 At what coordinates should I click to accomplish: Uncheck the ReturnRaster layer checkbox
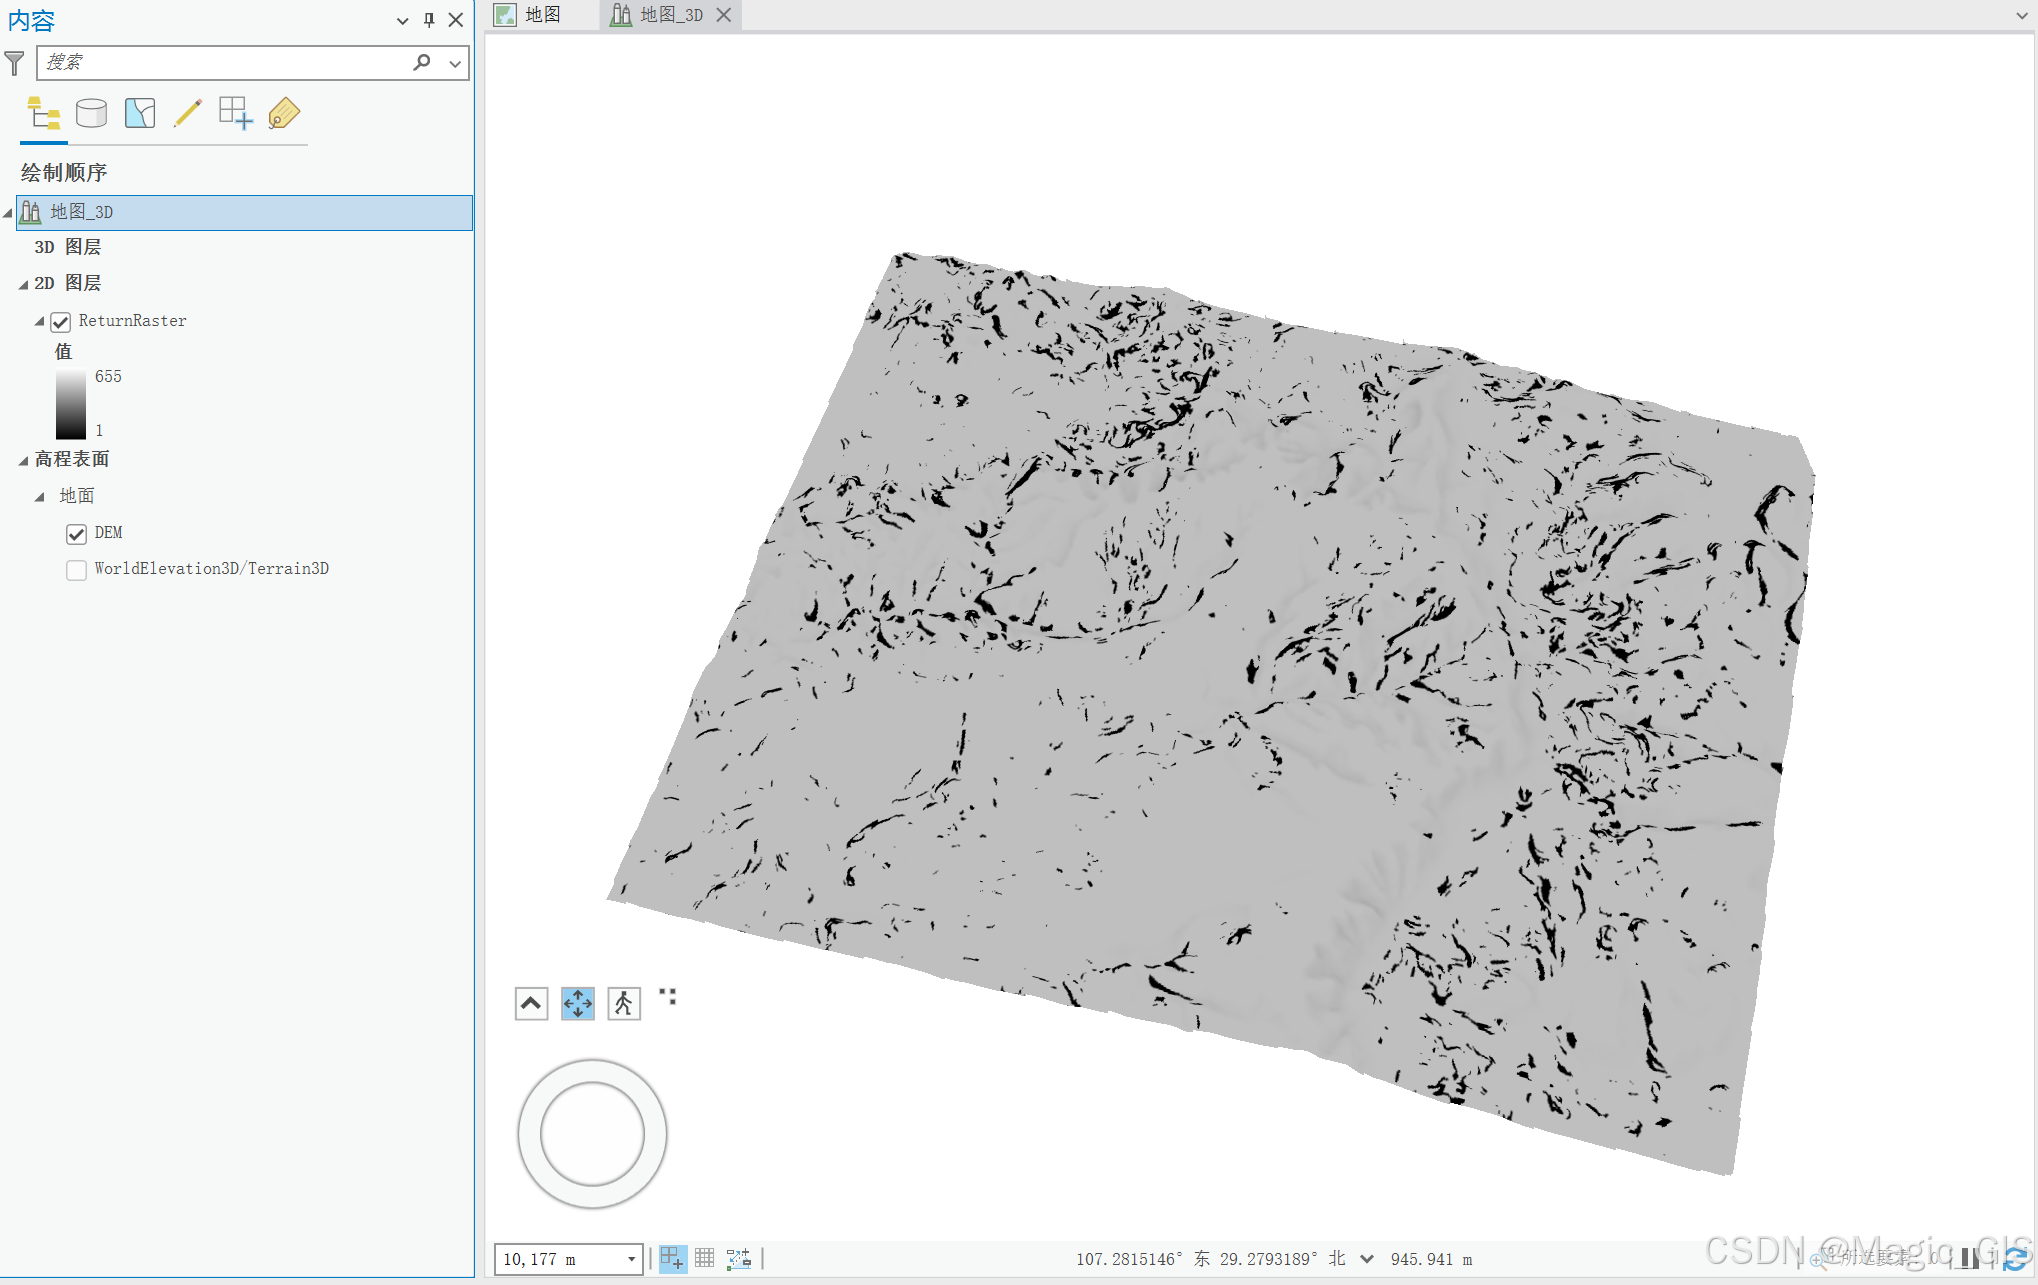61,322
